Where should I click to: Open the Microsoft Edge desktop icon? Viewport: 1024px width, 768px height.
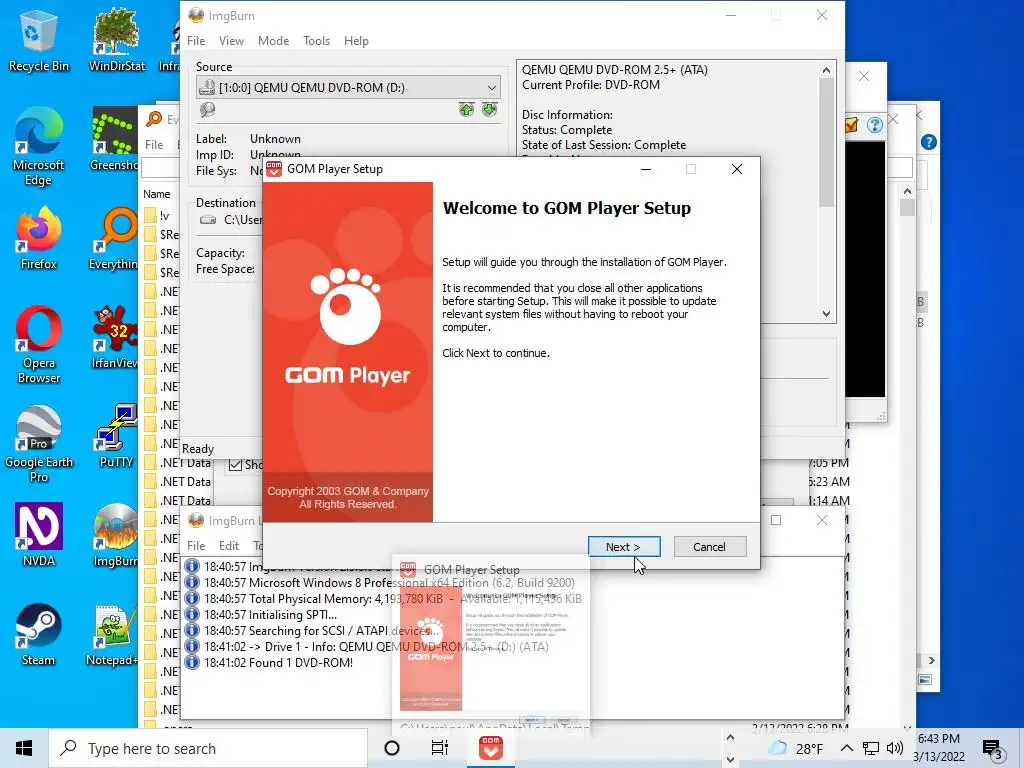[38, 147]
